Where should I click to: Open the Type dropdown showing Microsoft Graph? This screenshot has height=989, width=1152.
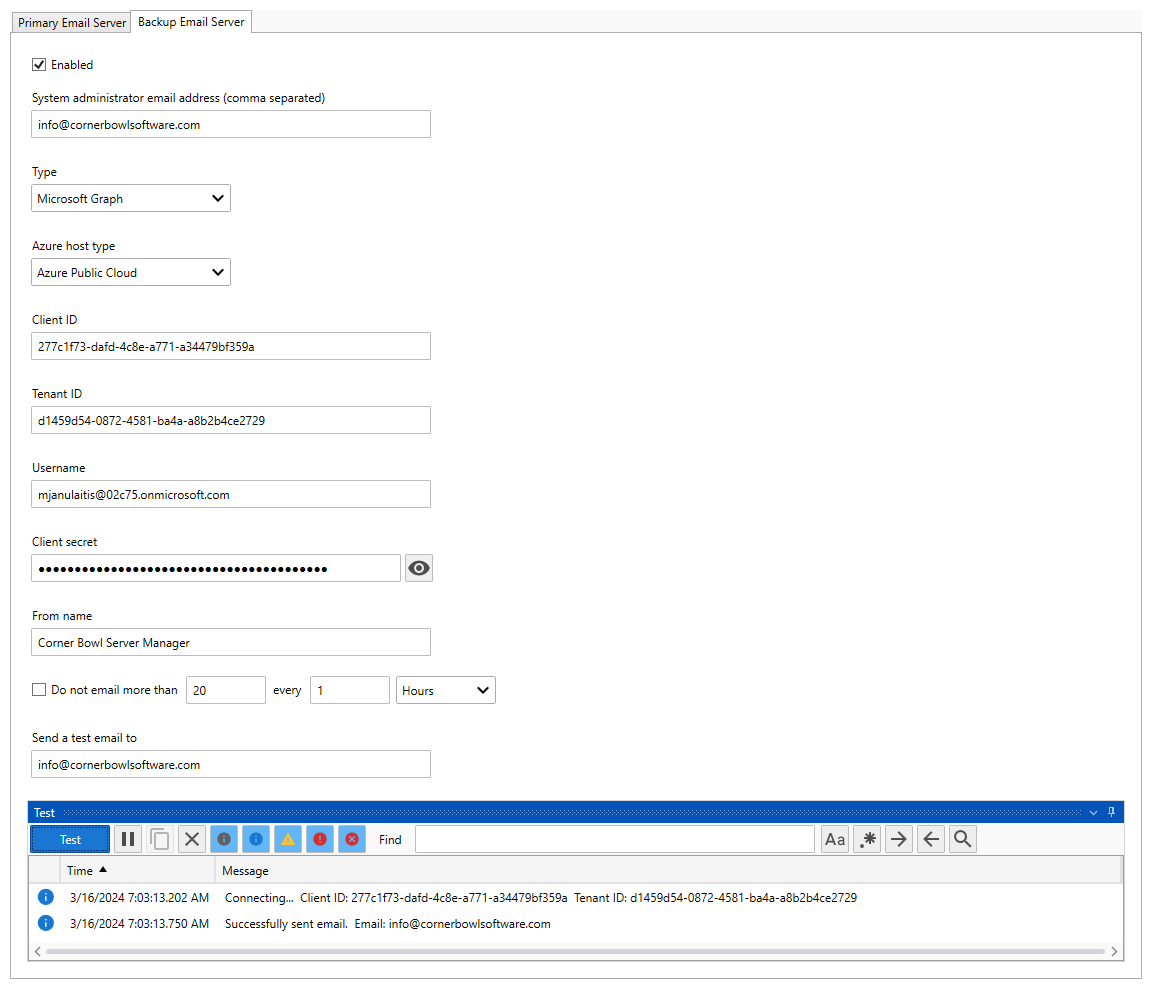131,198
